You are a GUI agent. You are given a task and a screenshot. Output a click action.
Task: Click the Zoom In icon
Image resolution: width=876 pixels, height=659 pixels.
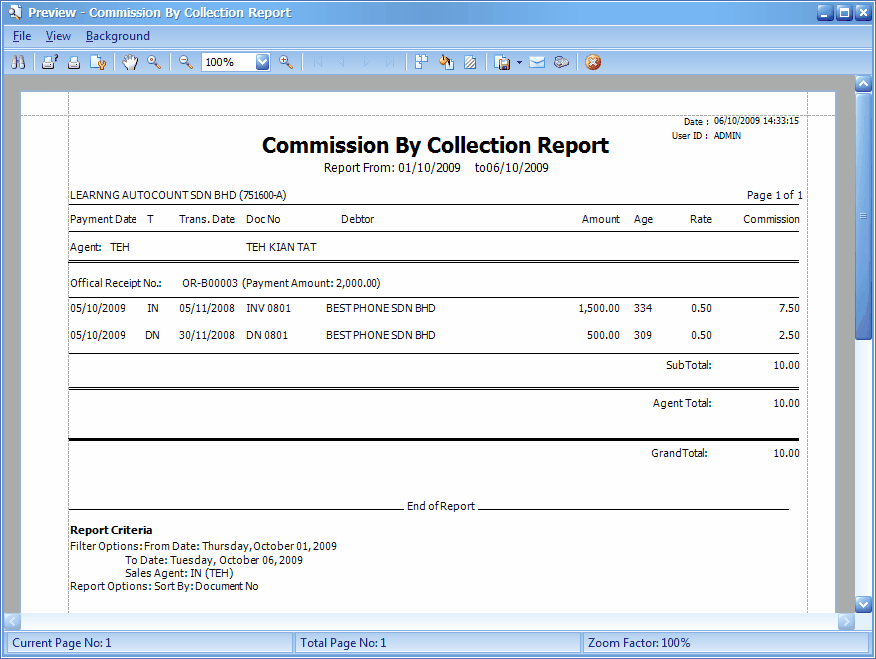tap(286, 62)
